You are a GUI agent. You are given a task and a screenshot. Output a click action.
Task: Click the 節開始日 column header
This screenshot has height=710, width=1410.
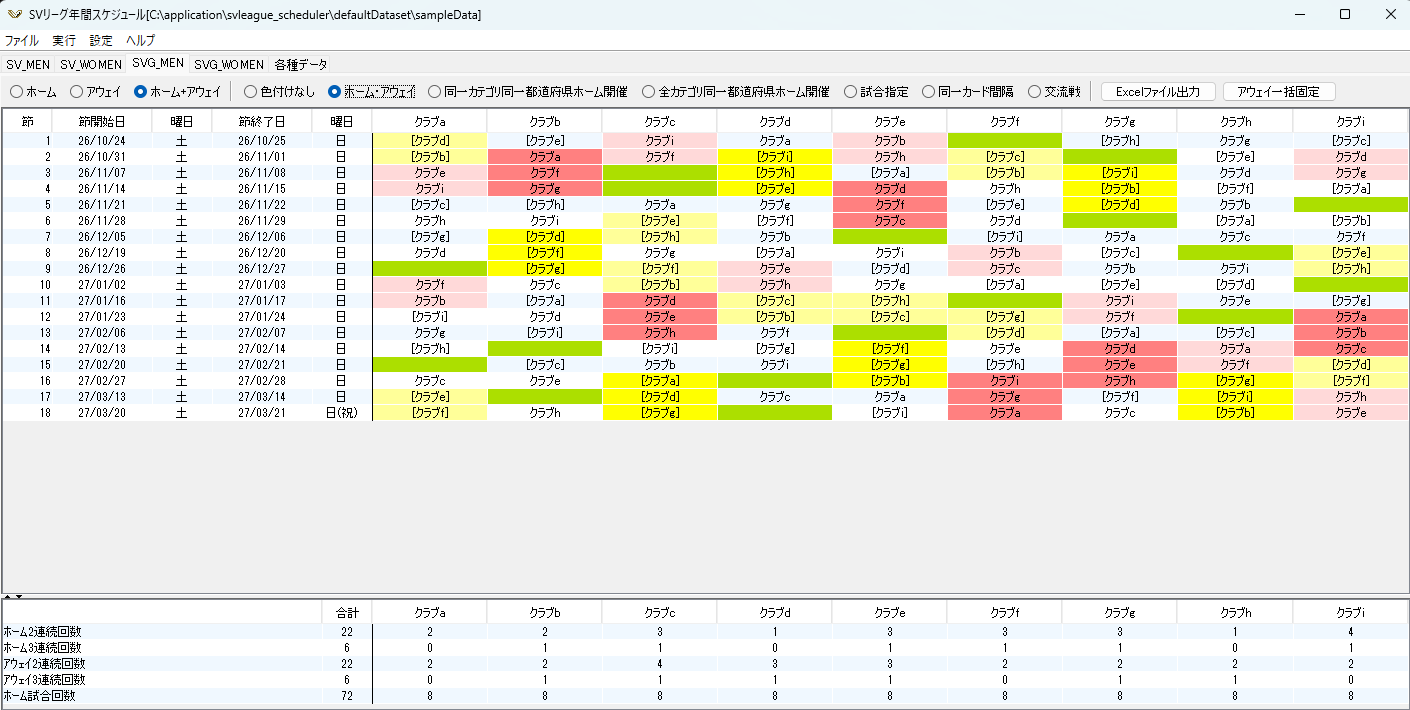tap(102, 121)
